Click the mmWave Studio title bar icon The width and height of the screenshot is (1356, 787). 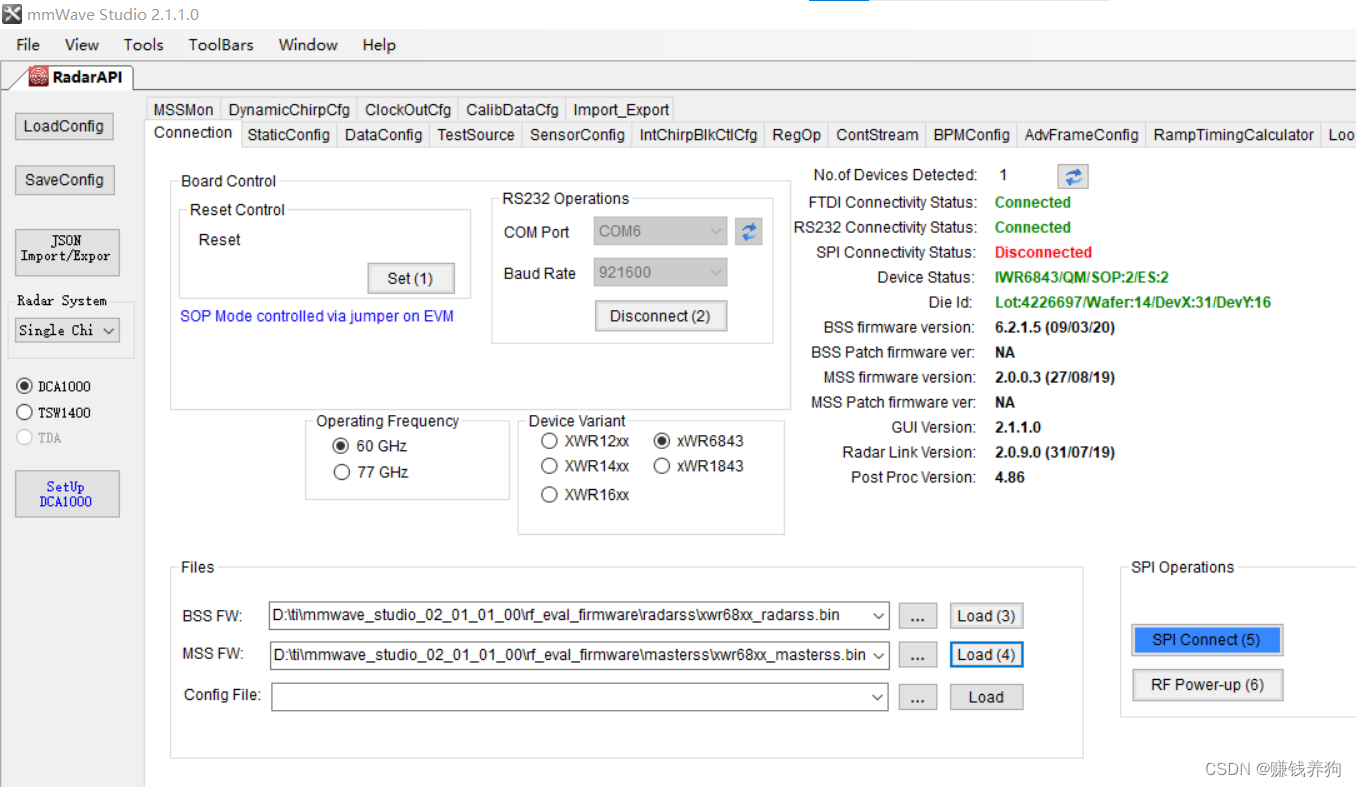coord(12,14)
